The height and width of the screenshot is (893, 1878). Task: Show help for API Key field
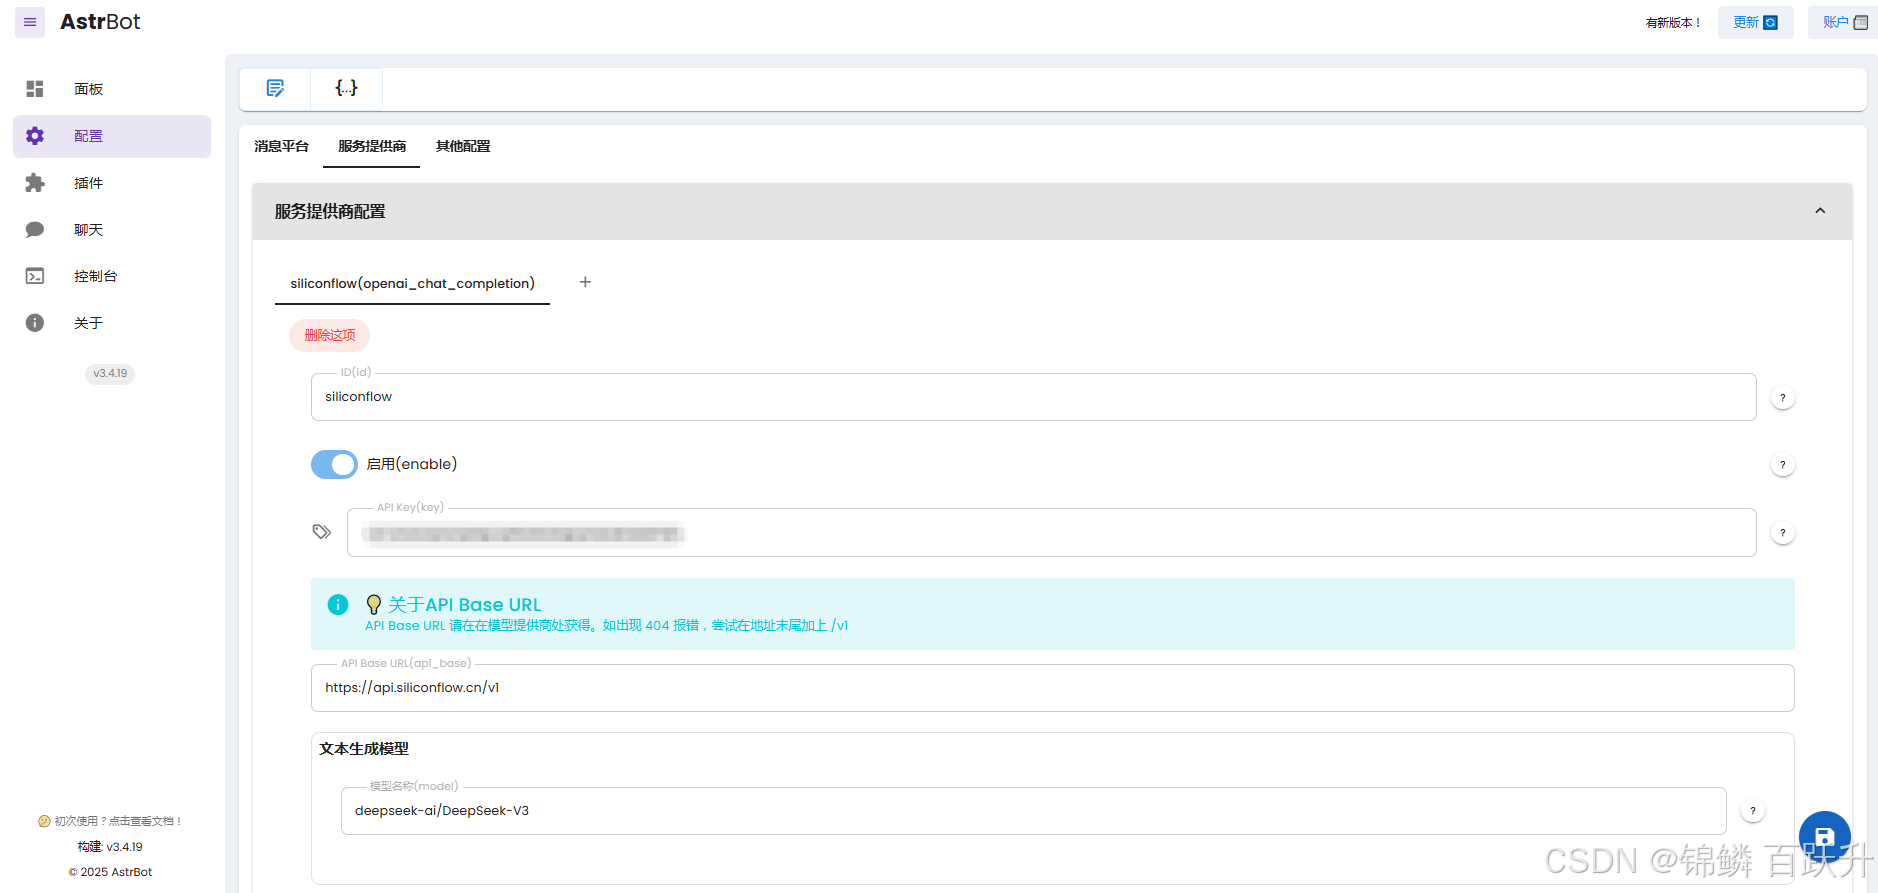point(1782,533)
